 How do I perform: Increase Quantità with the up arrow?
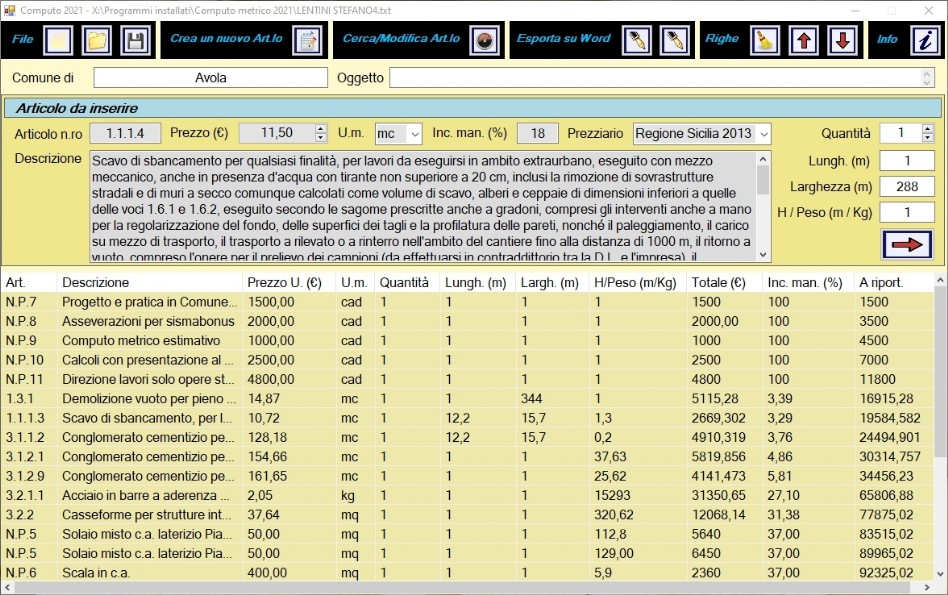(x=927, y=129)
